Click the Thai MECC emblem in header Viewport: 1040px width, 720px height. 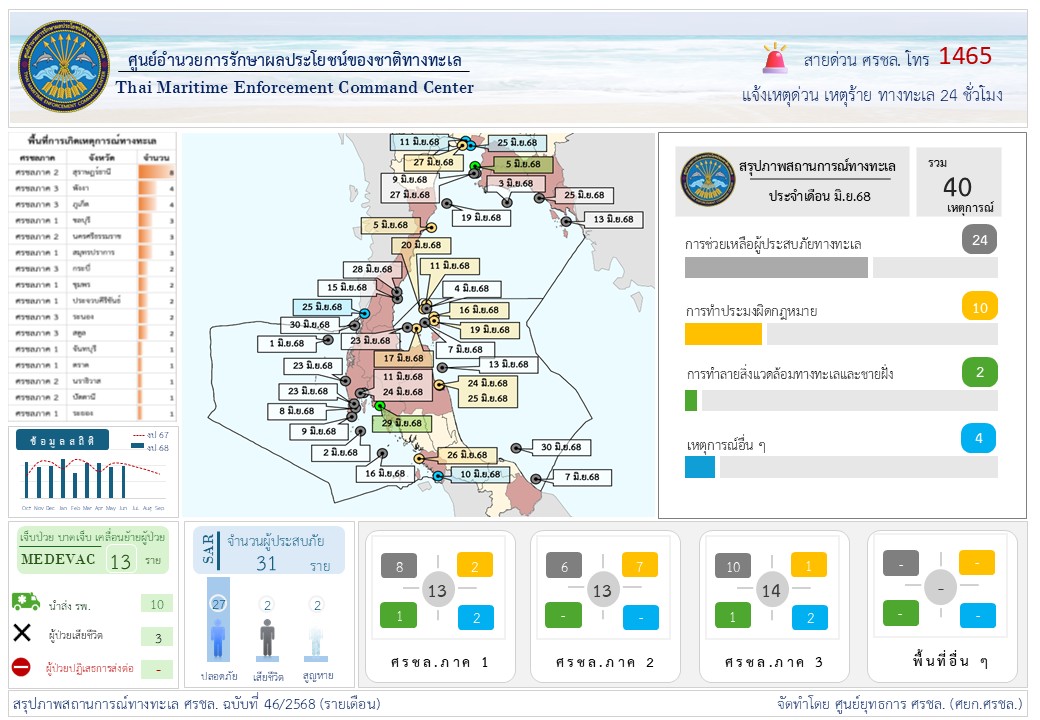click(x=65, y=68)
